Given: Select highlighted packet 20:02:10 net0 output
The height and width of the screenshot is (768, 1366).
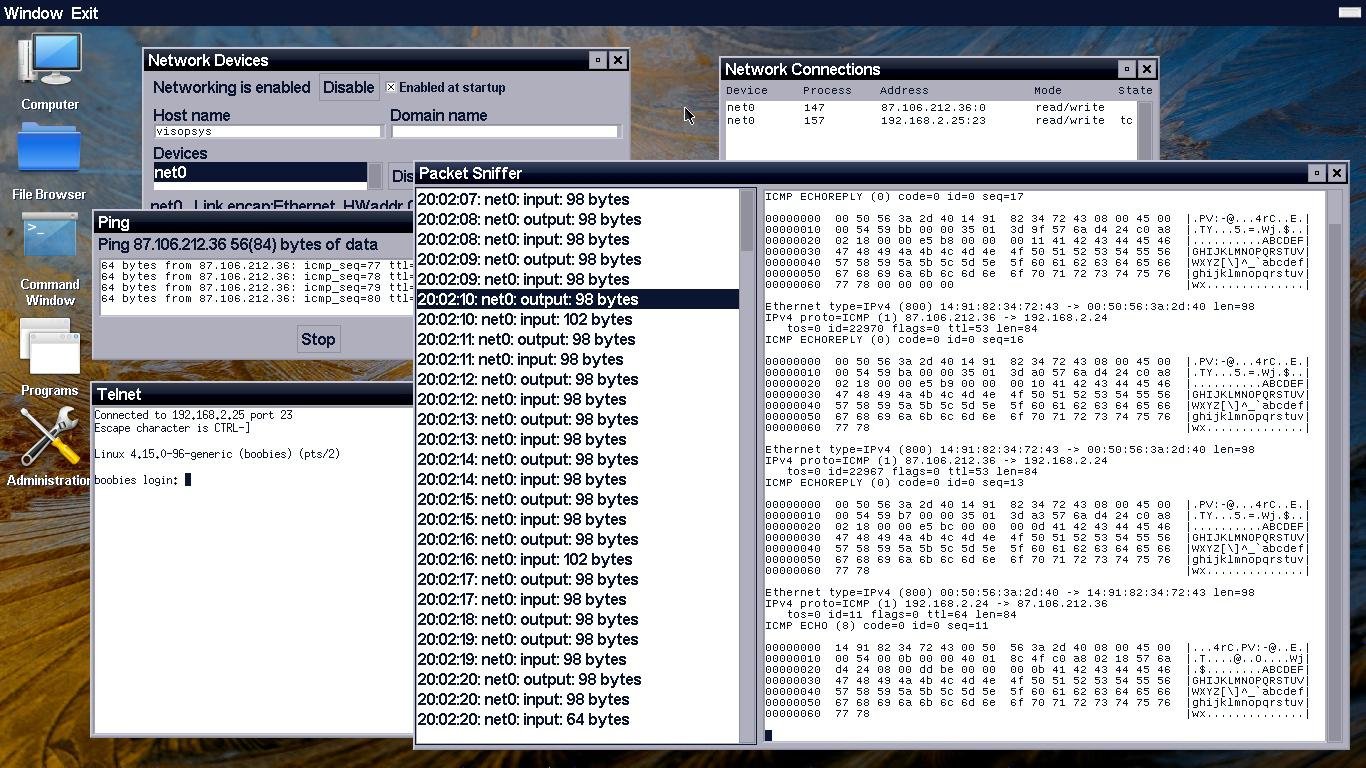Looking at the screenshot, I should click(578, 299).
